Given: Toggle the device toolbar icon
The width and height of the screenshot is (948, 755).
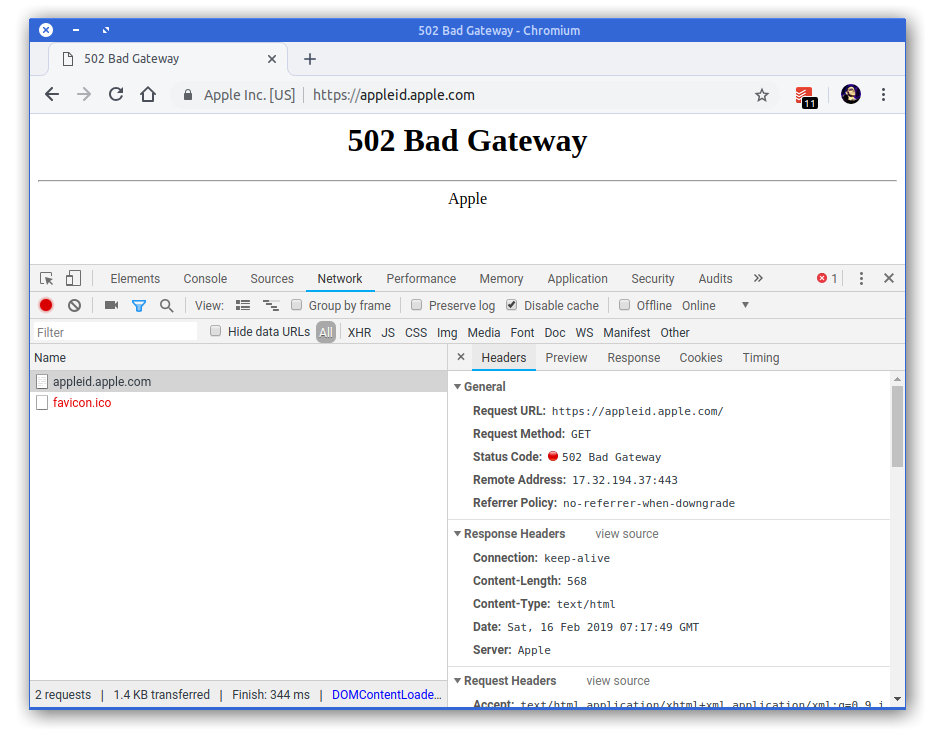Looking at the screenshot, I should (73, 278).
